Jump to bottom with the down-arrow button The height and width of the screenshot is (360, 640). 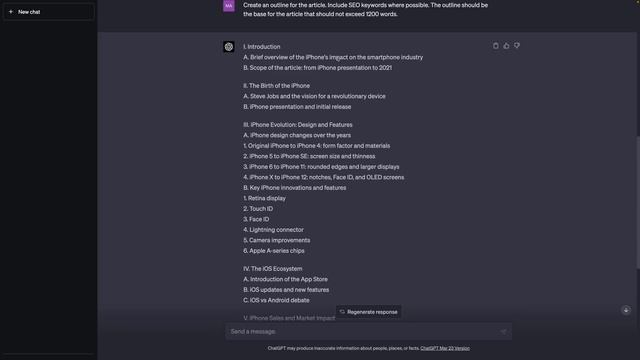pos(626,310)
